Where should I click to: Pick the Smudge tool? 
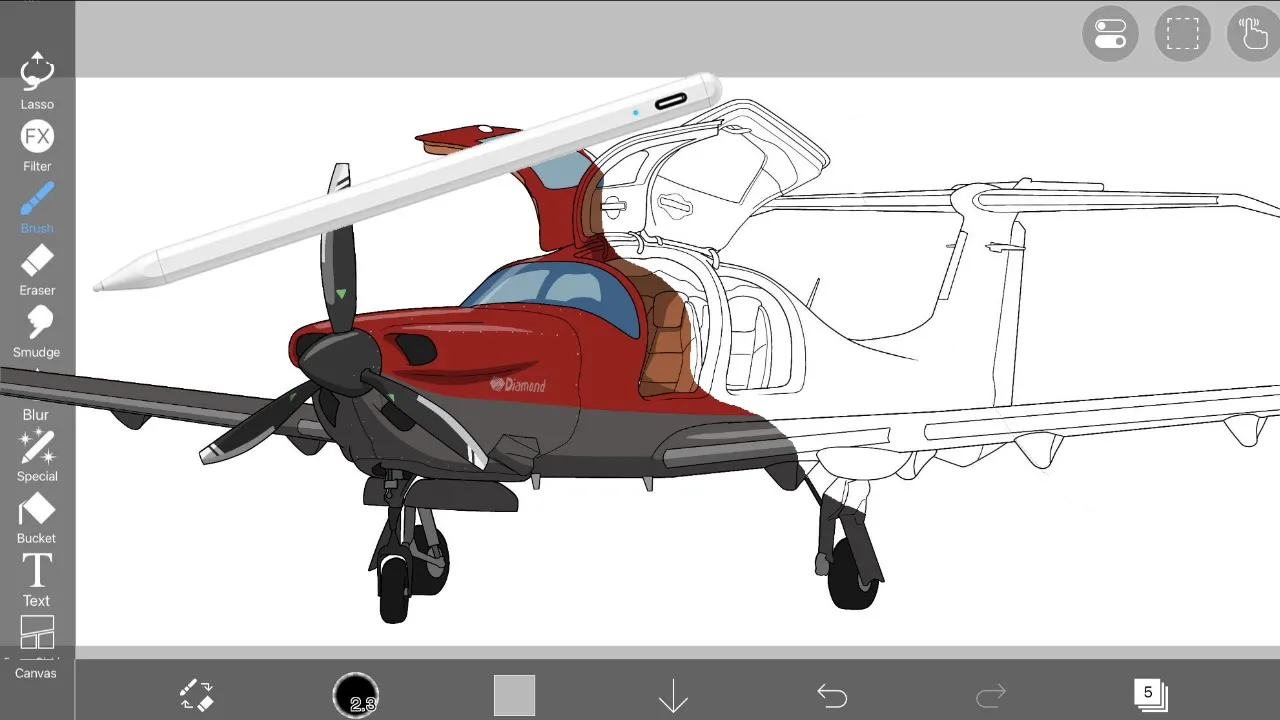pyautogui.click(x=37, y=332)
